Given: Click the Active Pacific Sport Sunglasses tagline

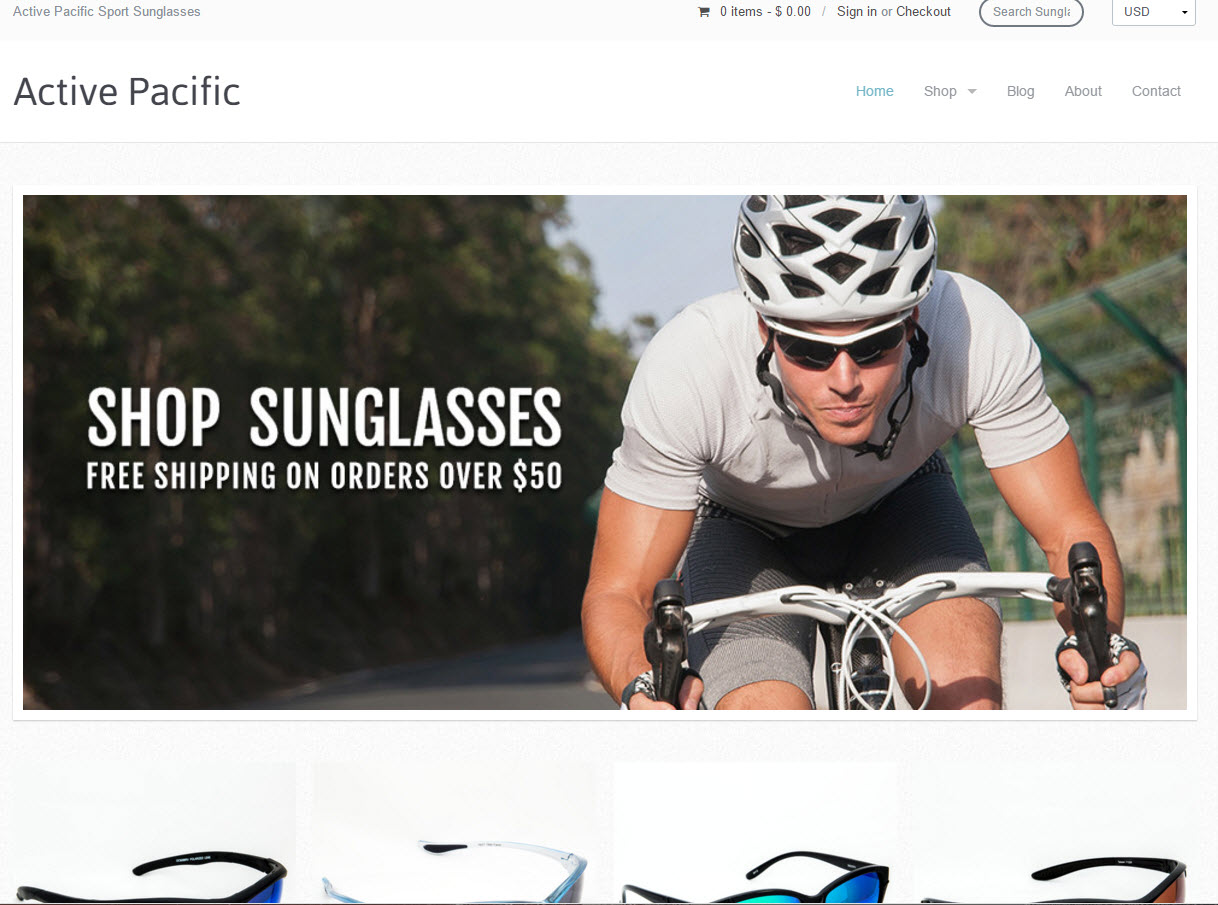Looking at the screenshot, I should click(x=107, y=12).
